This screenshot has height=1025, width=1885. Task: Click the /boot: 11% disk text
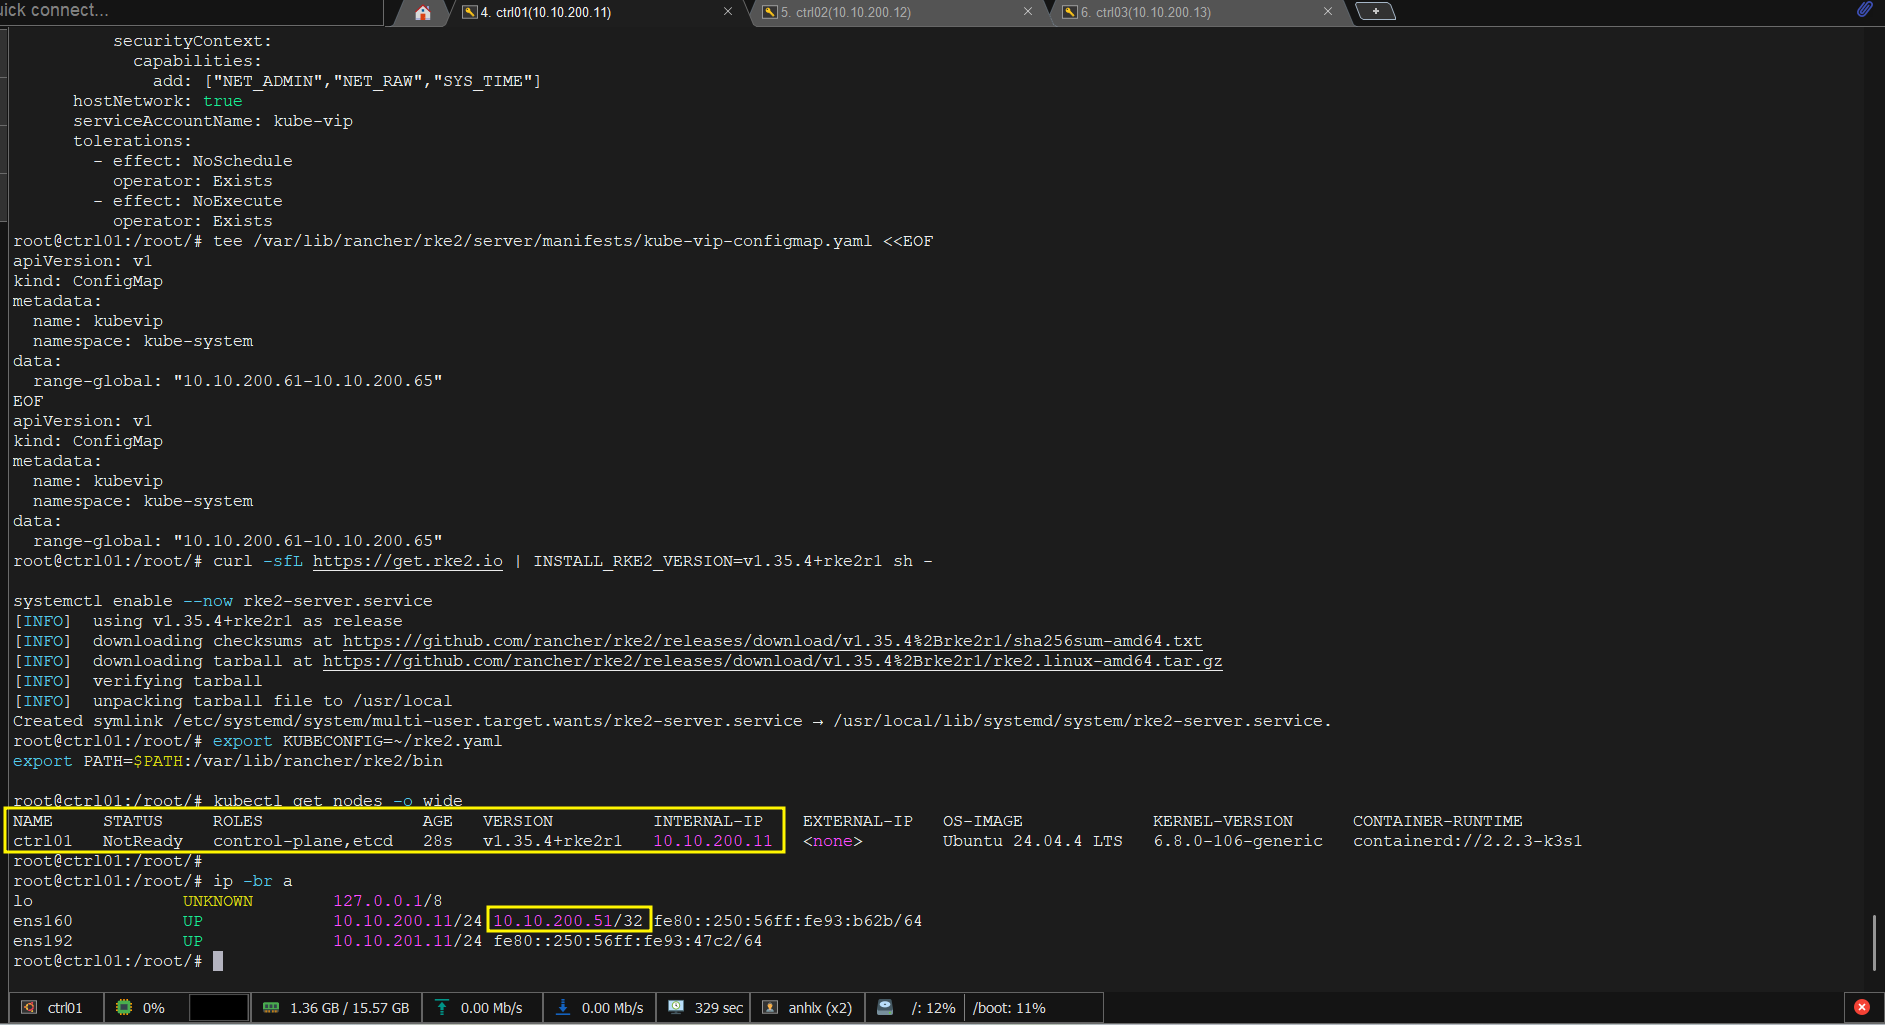(1009, 1008)
